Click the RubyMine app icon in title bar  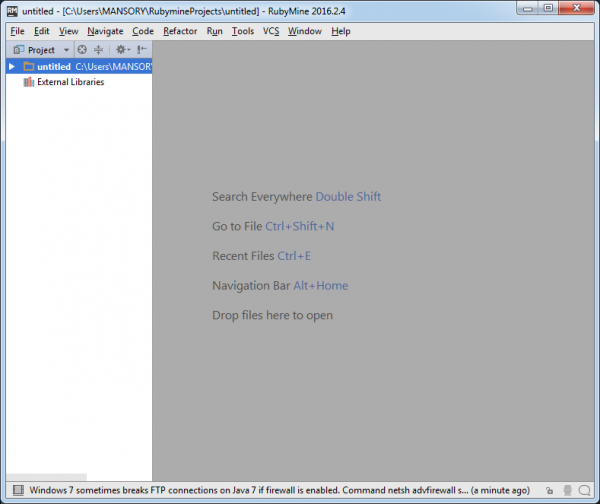12,11
